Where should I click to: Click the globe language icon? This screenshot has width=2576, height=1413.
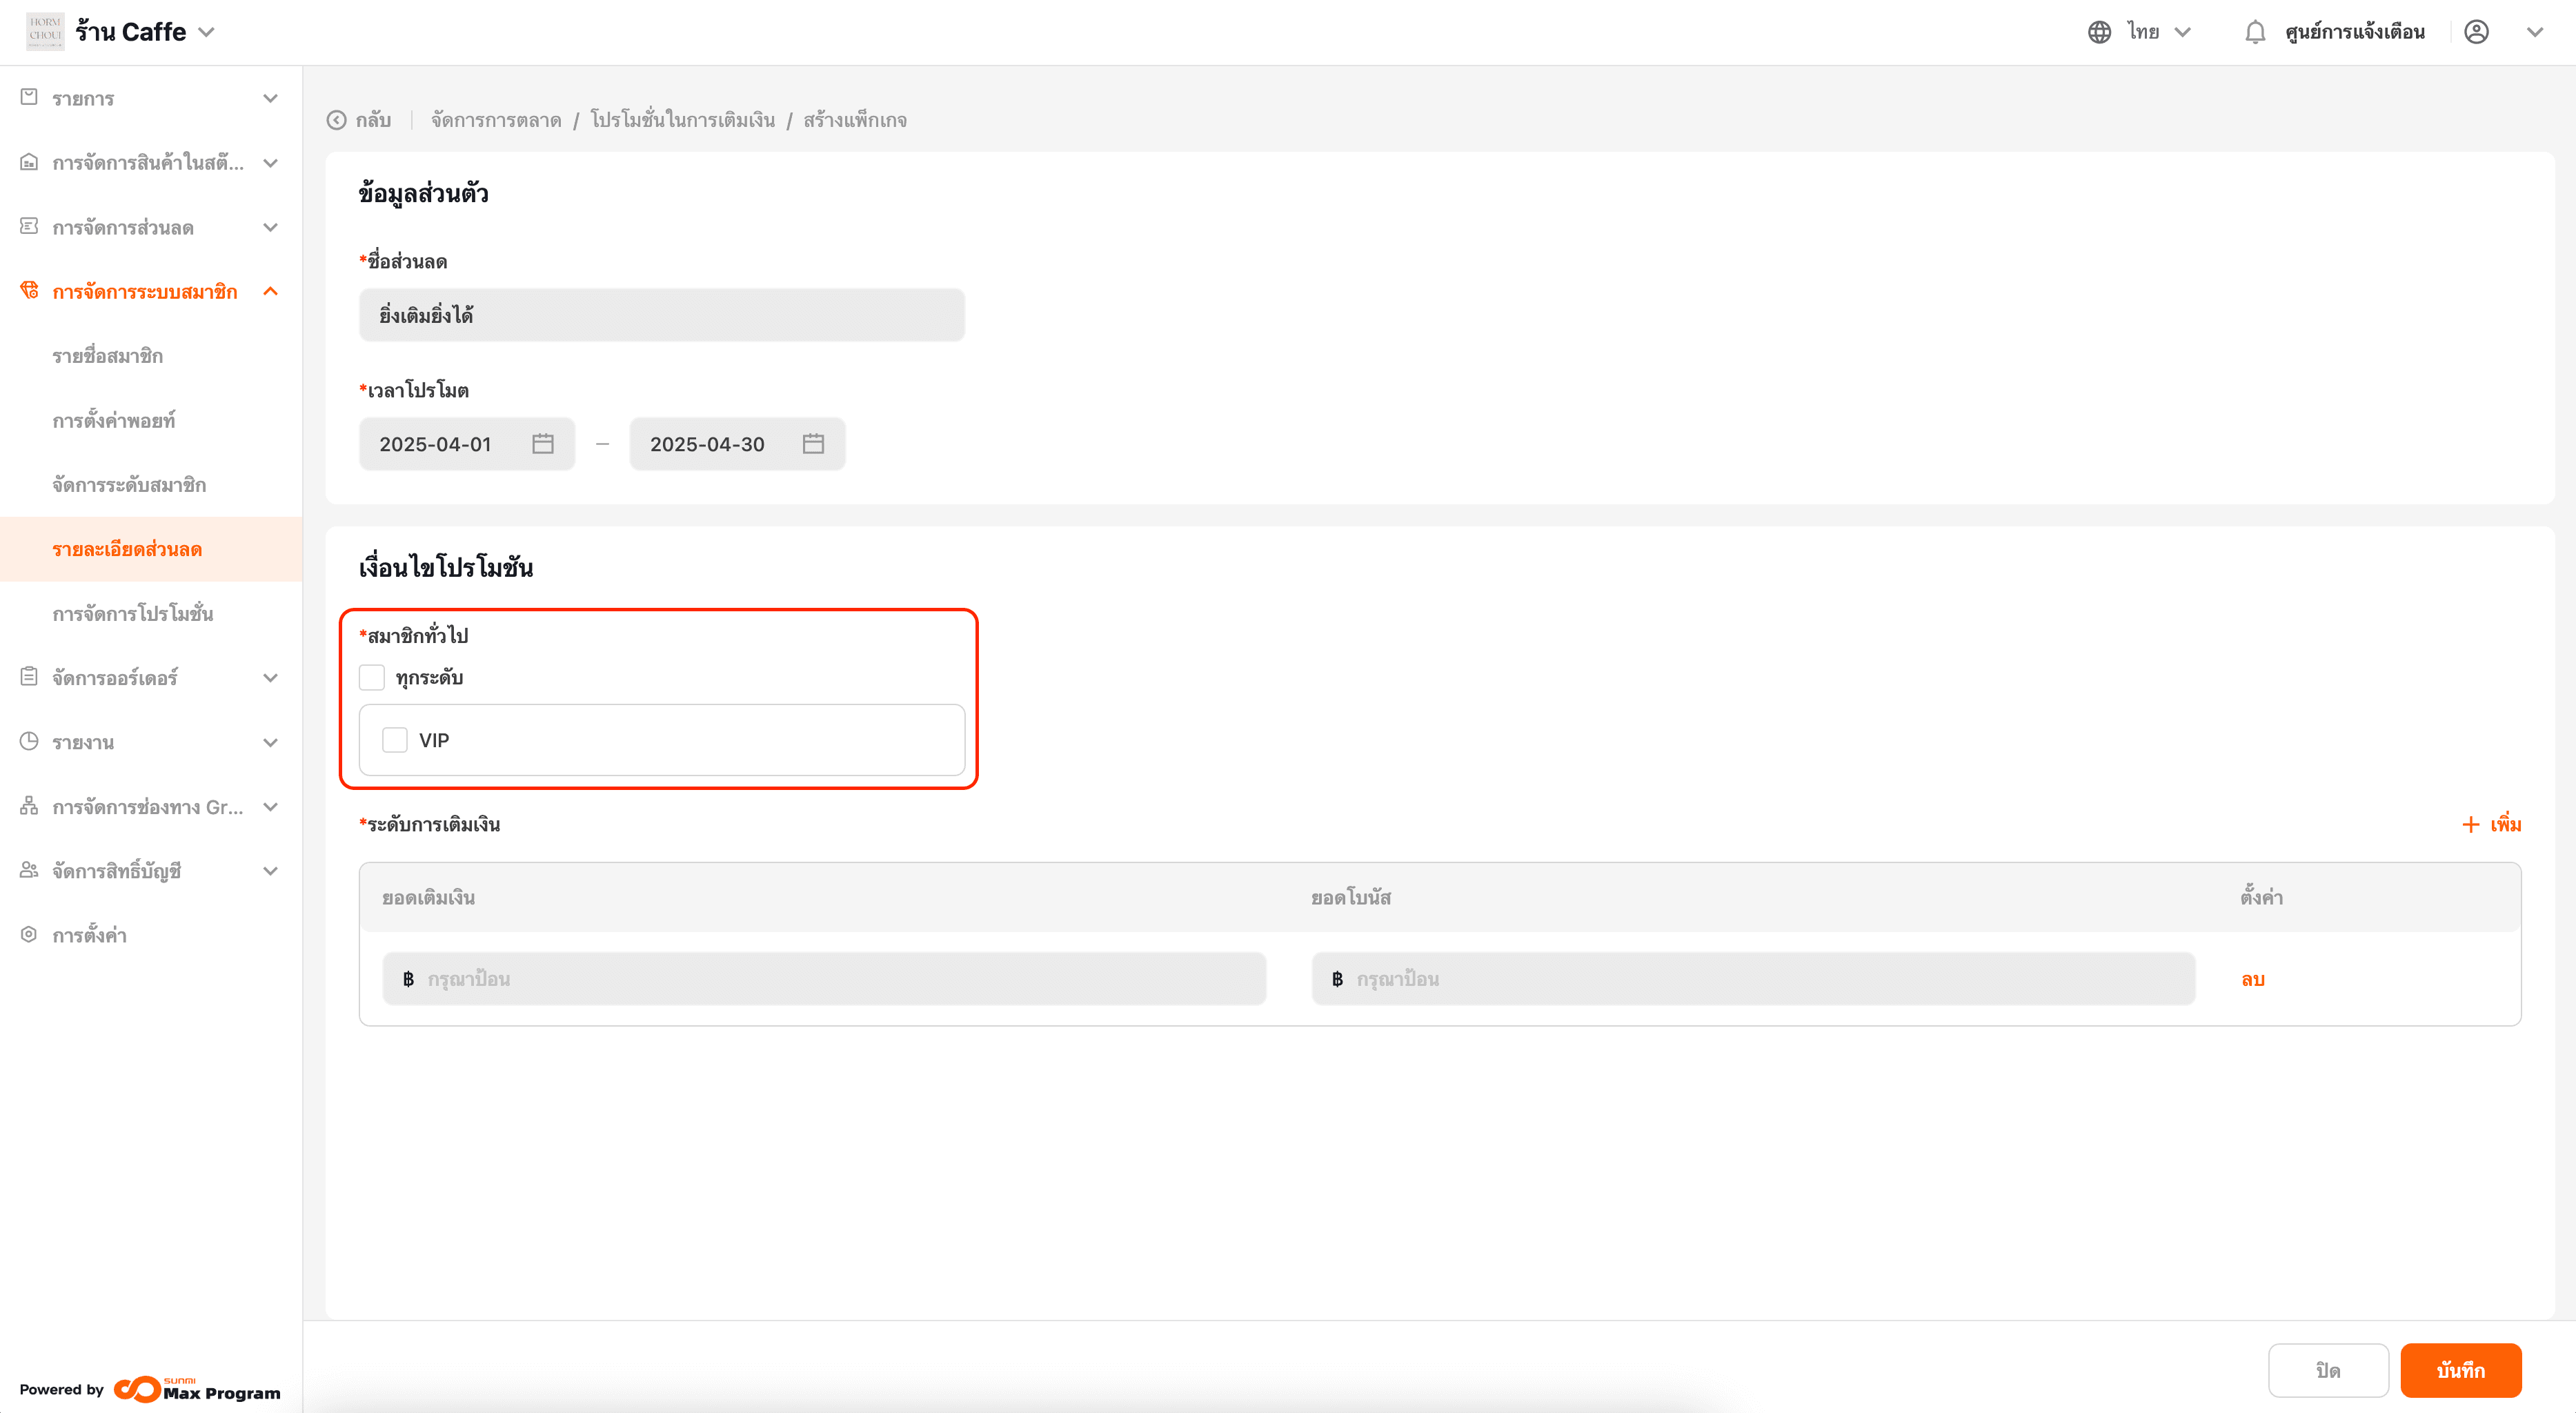(x=2099, y=32)
